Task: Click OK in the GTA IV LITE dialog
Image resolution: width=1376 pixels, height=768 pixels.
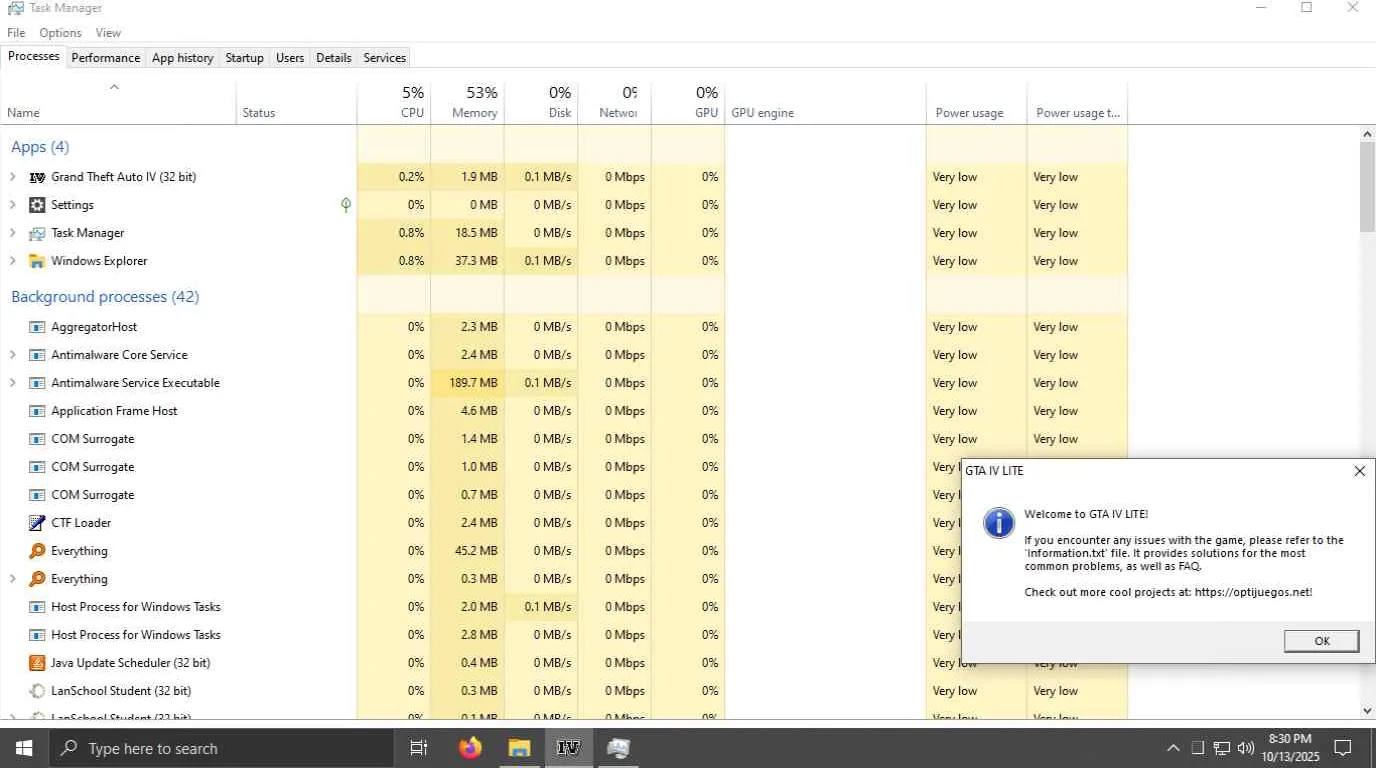Action: click(1321, 641)
